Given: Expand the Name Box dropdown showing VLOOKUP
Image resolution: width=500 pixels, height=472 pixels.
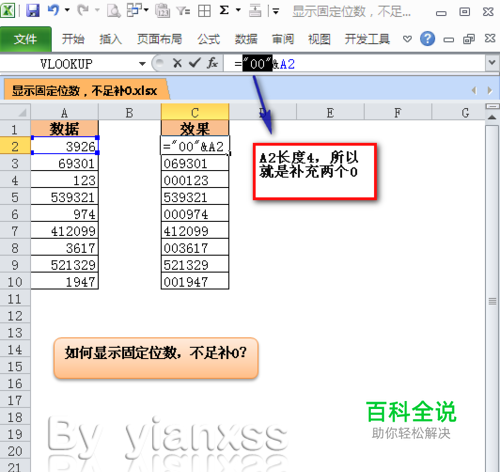Looking at the screenshot, I should click(x=142, y=63).
